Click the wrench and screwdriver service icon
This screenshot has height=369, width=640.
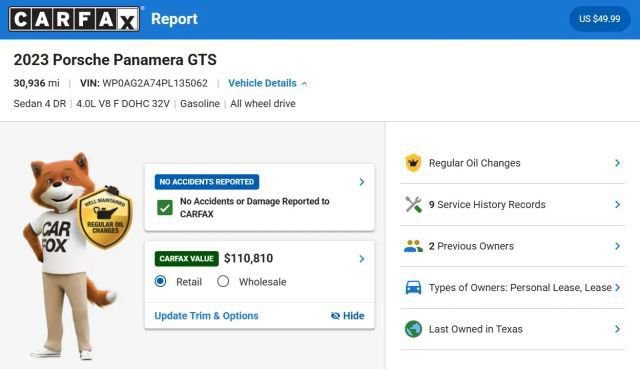(x=413, y=205)
